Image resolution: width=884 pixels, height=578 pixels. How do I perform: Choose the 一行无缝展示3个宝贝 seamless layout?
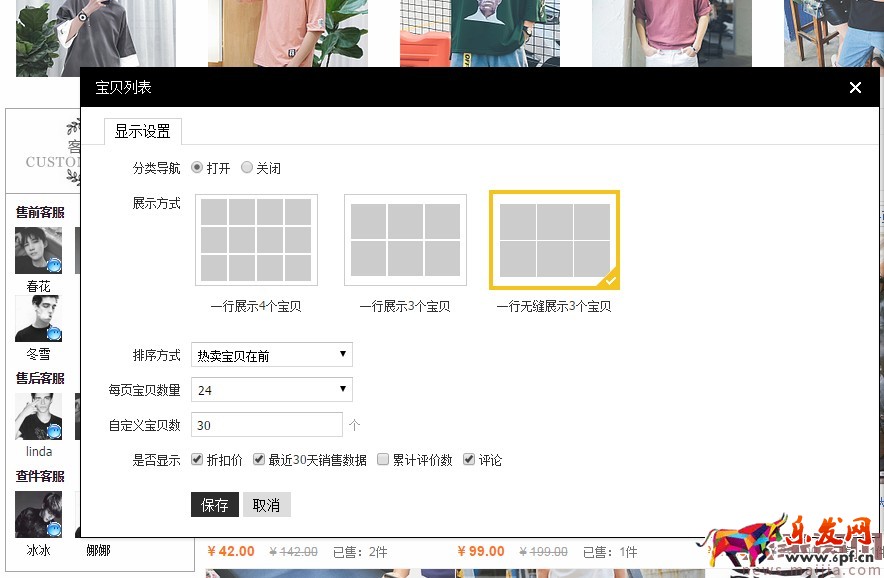555,238
